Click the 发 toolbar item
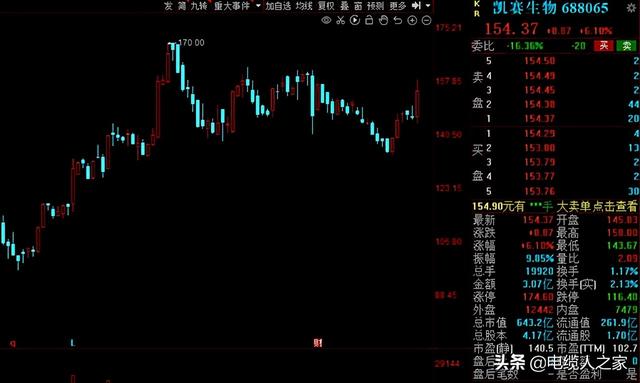640x383 pixels. pyautogui.click(x=168, y=6)
